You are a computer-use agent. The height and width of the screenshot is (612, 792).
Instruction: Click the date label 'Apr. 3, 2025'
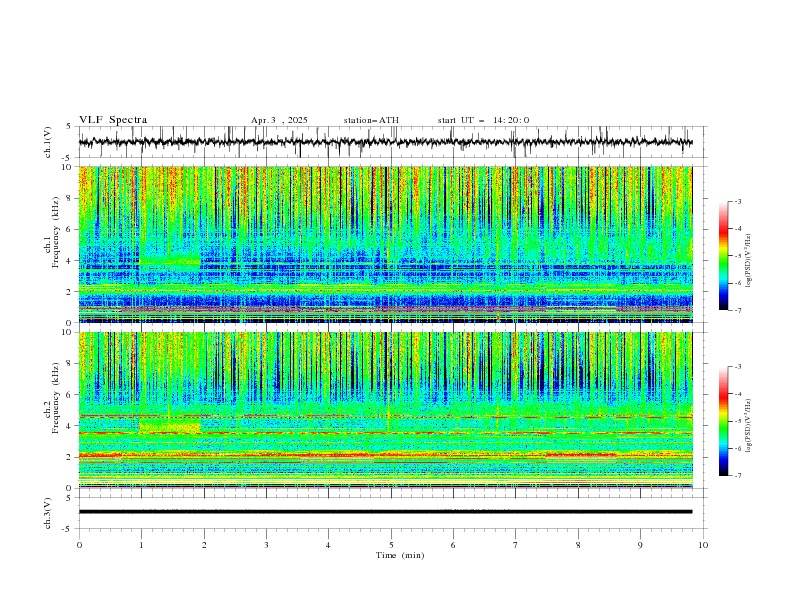pyautogui.click(x=279, y=120)
